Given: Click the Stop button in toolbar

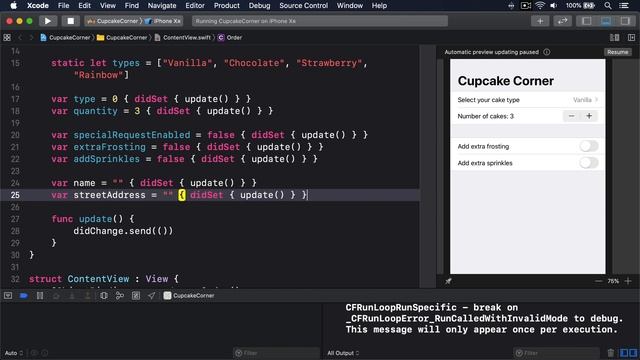Looking at the screenshot, I should point(71,21).
